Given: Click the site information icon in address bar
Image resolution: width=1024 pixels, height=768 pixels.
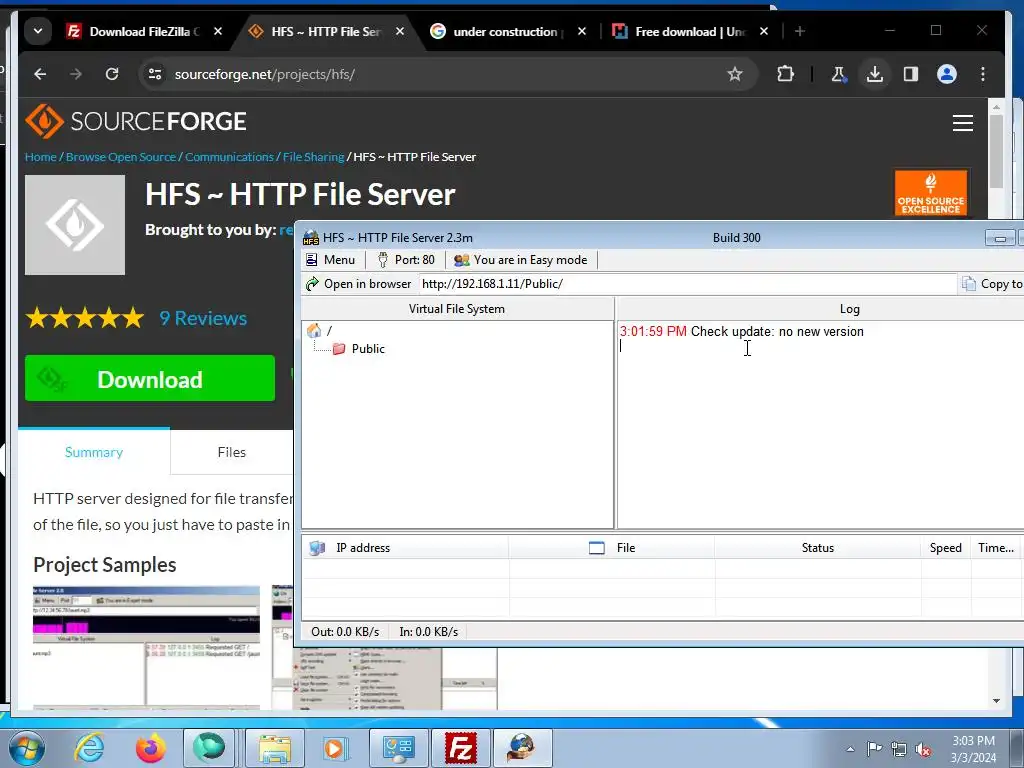Looking at the screenshot, I should point(155,74).
